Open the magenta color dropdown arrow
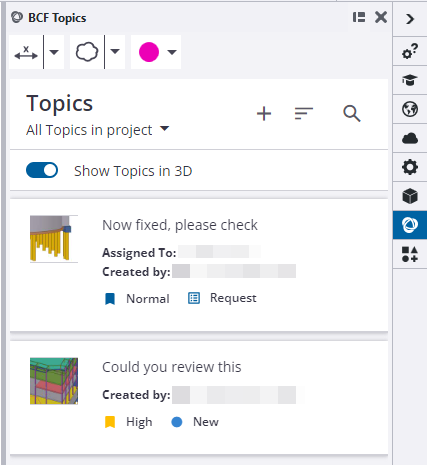The image size is (427, 465). tap(172, 52)
